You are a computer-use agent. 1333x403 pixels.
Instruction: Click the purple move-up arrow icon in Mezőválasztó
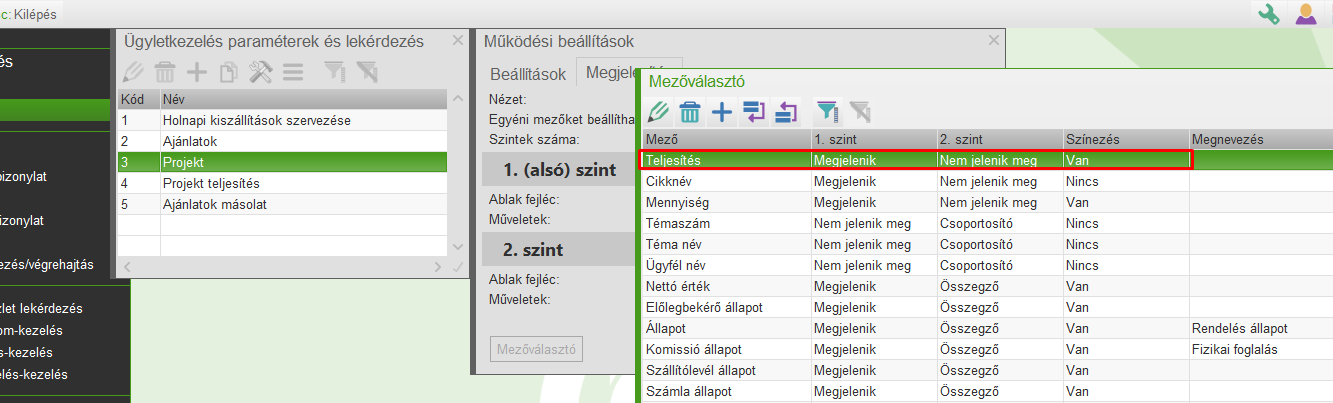pyautogui.click(x=786, y=112)
